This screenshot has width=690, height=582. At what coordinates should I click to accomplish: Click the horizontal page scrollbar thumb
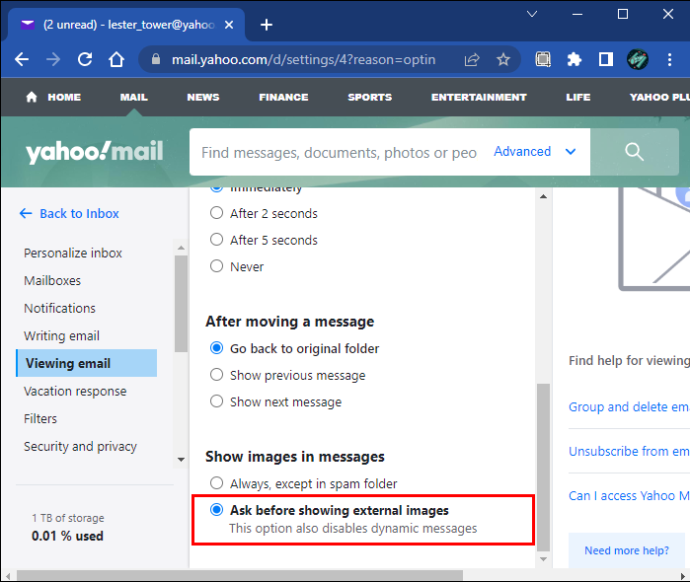coord(240,575)
